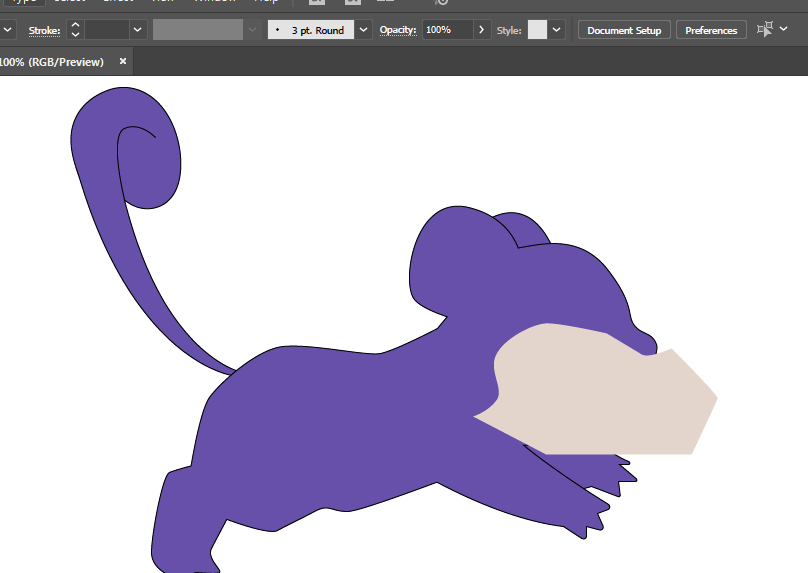
Task: Click the Opacity 100% input field
Action: point(447,30)
